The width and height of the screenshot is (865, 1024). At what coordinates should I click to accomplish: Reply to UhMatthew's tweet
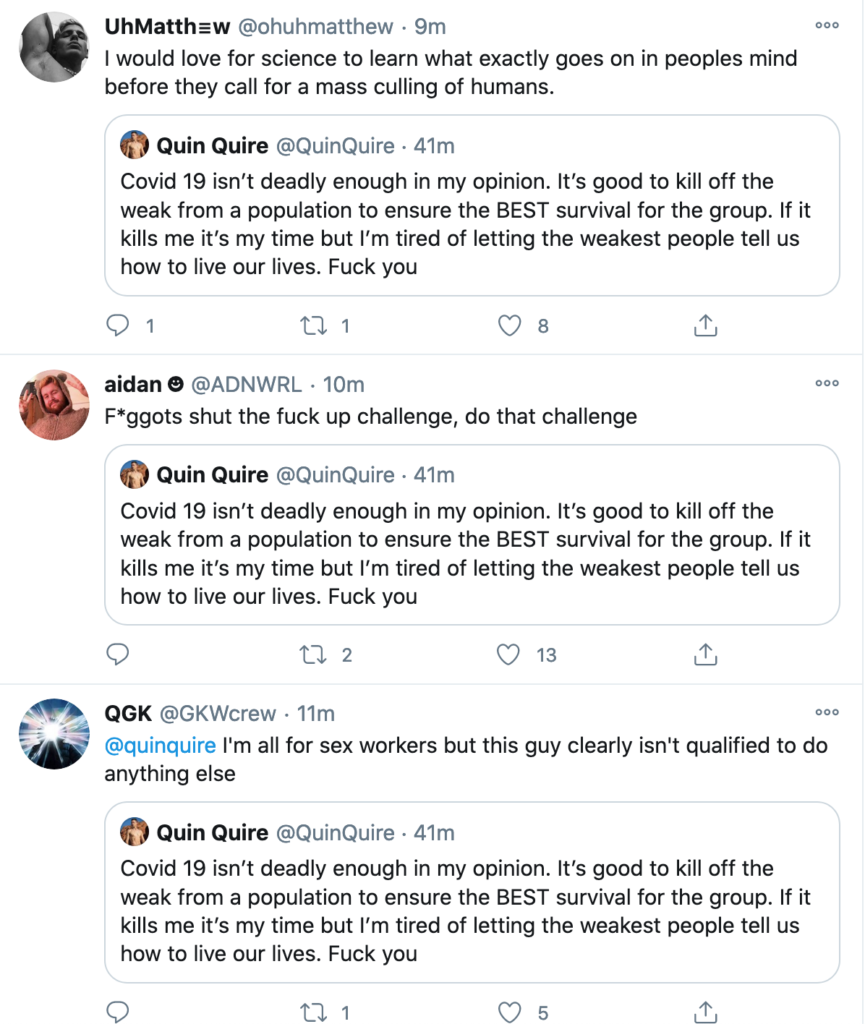coord(118,325)
